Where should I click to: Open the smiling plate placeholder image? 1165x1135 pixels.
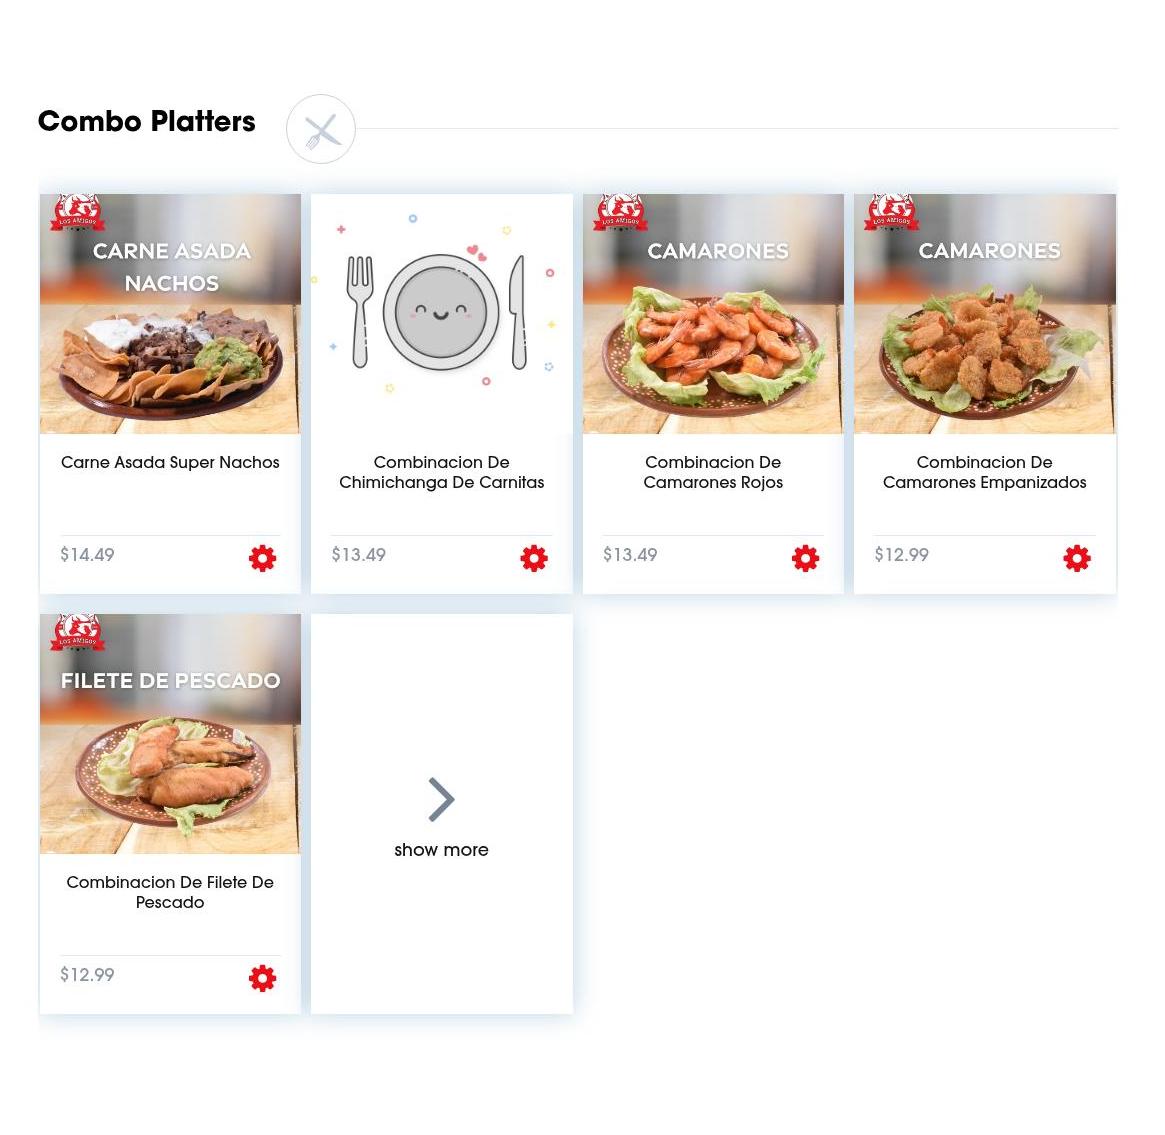[441, 313]
